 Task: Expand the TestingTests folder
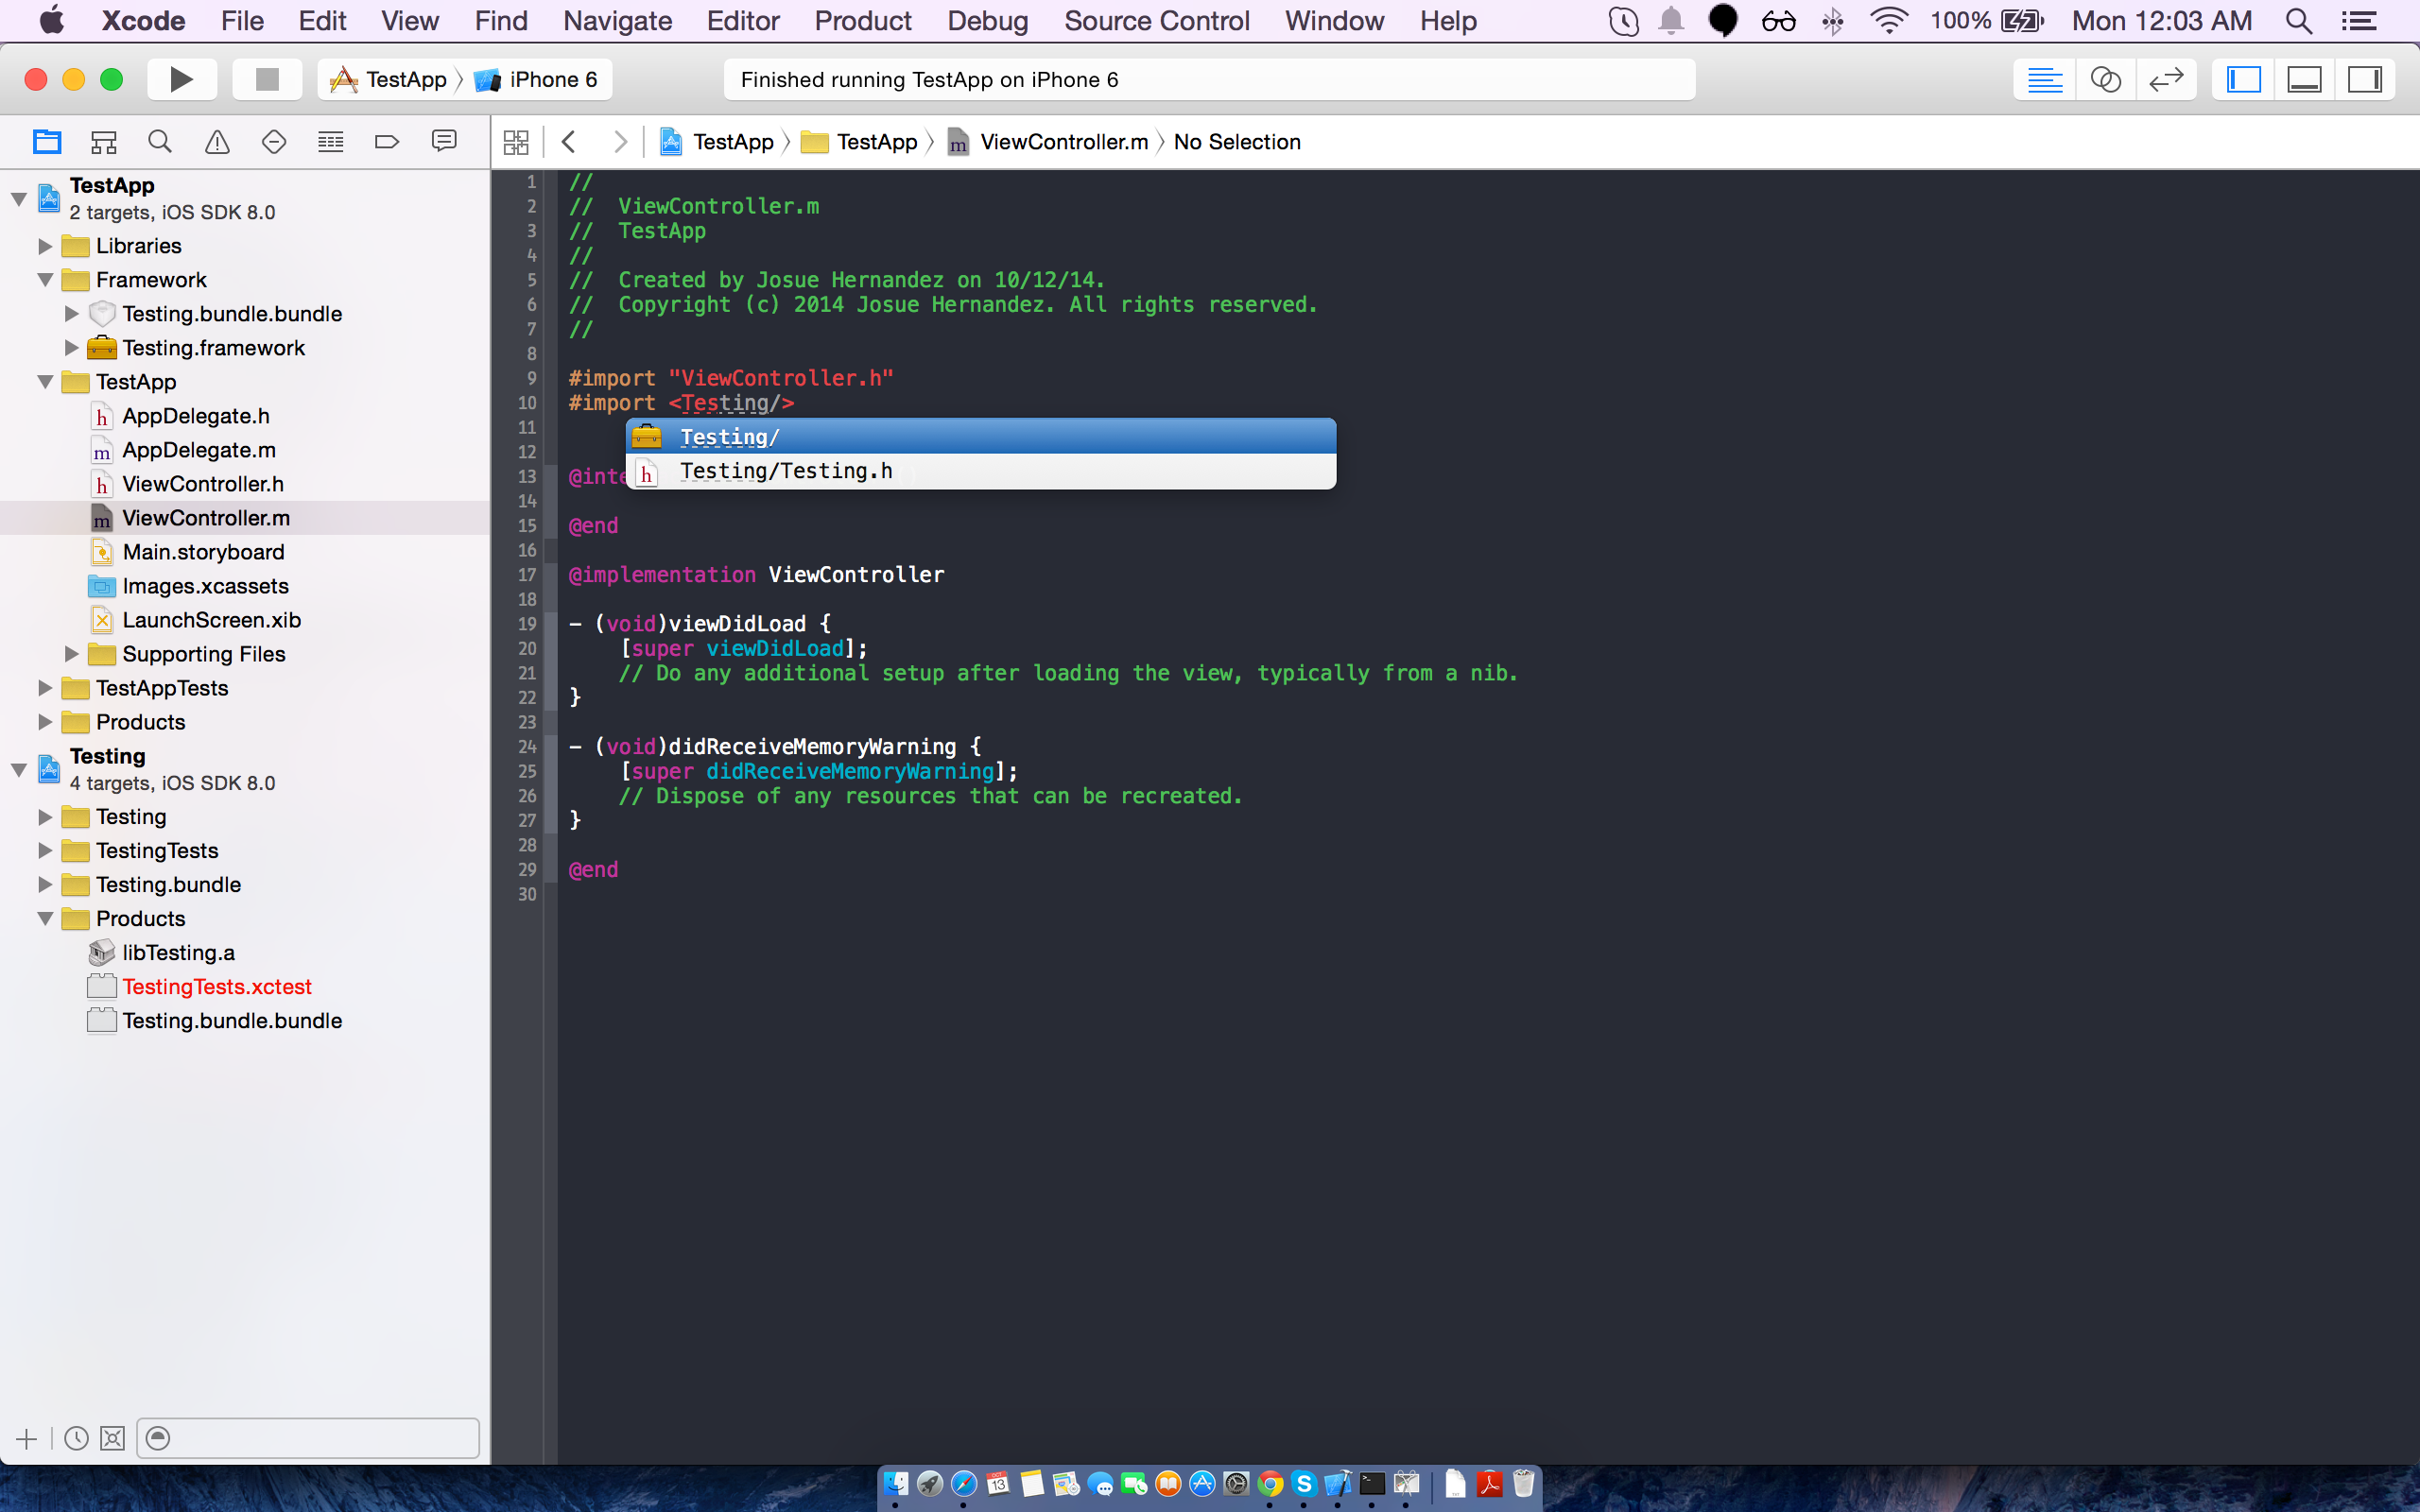pos(45,851)
